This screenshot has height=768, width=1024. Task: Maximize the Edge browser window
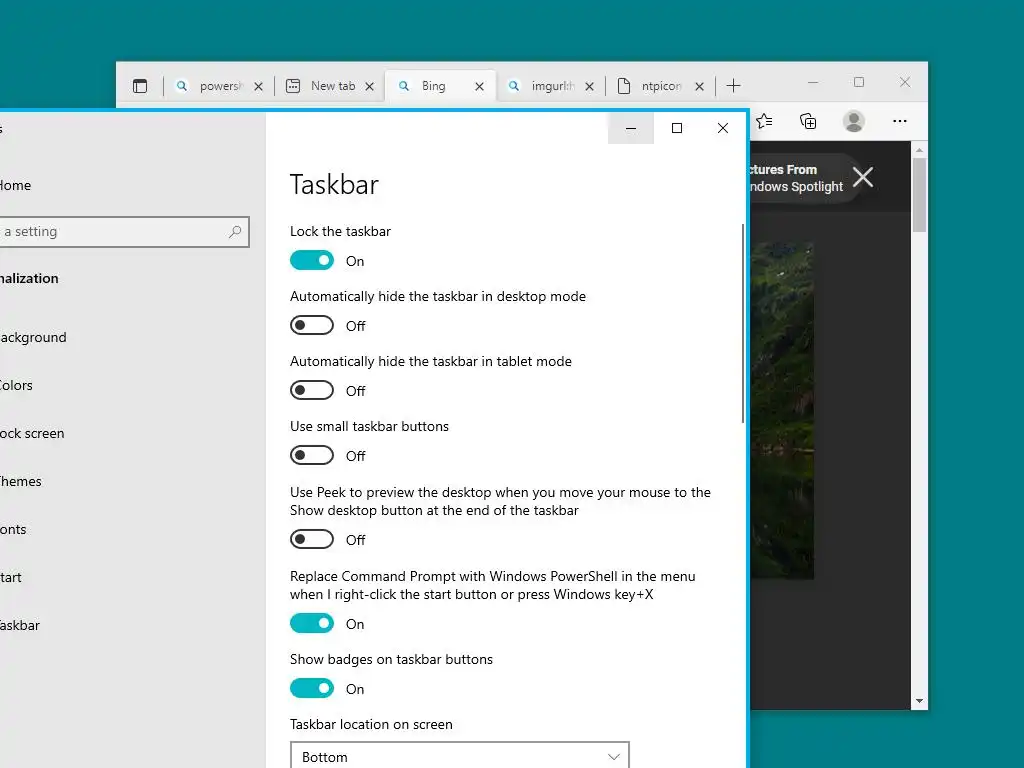pyautogui.click(x=859, y=82)
